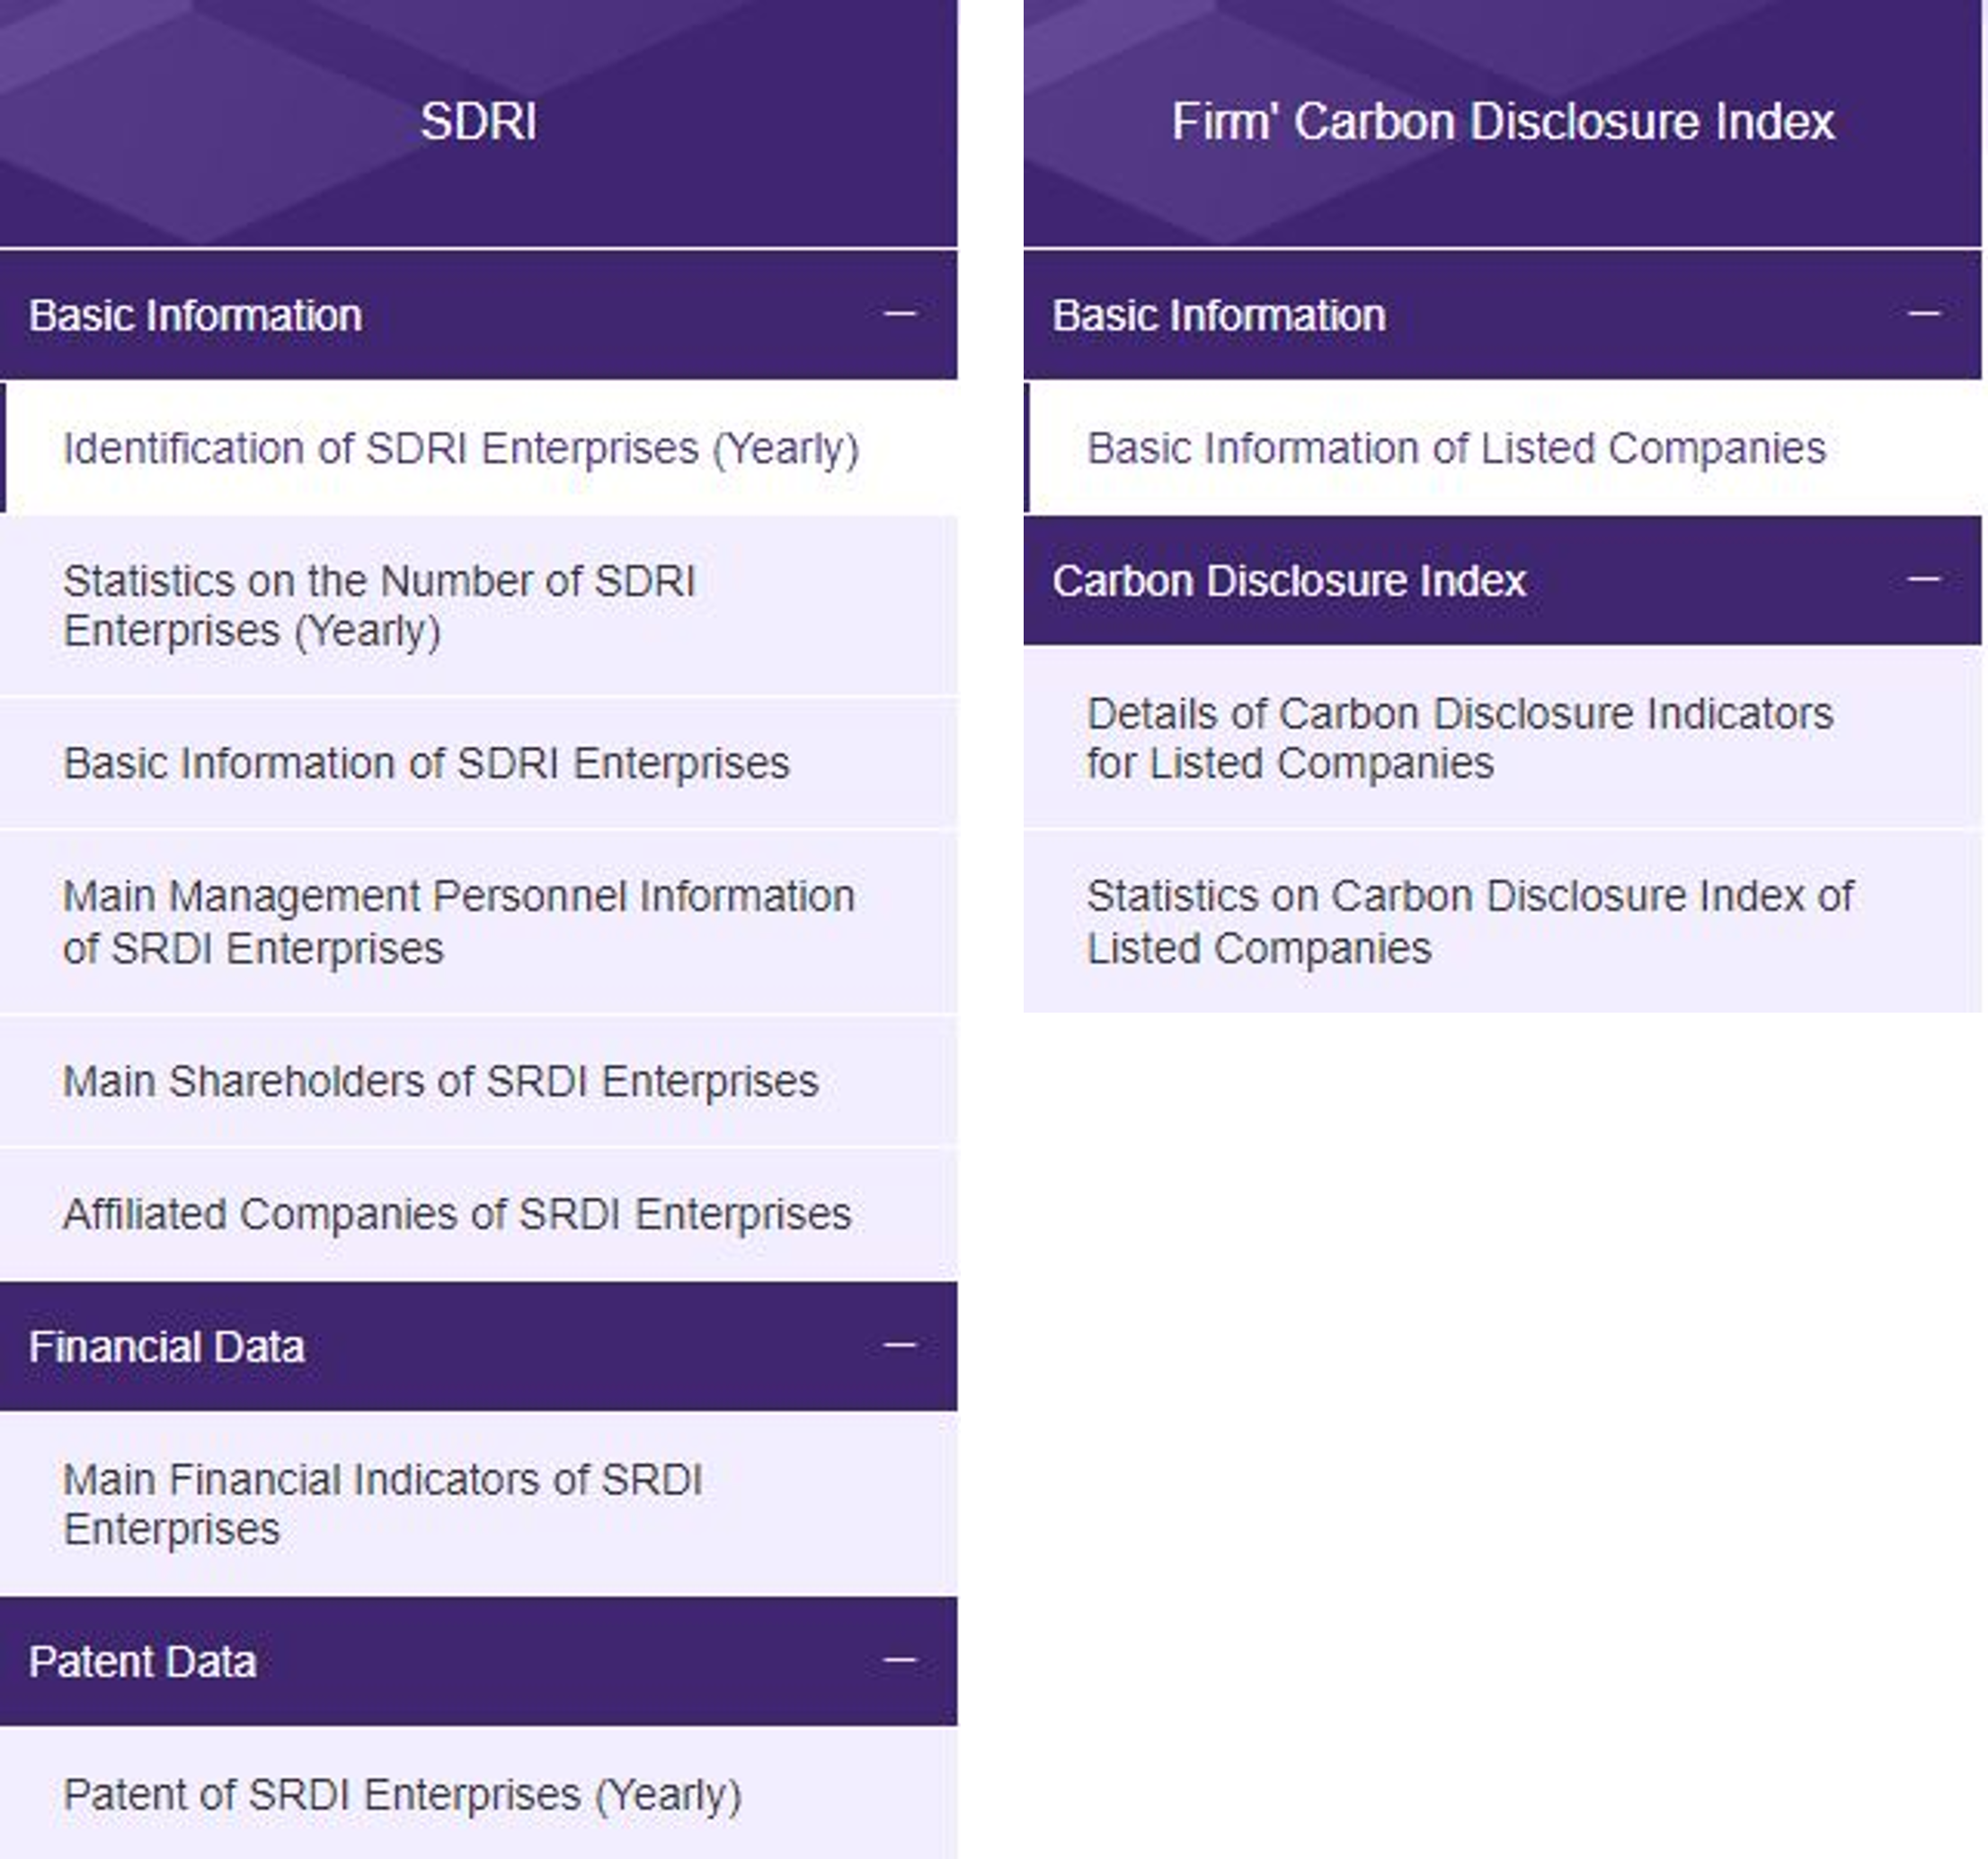Select Basic Information of SDRI Enterprises

coord(426,763)
